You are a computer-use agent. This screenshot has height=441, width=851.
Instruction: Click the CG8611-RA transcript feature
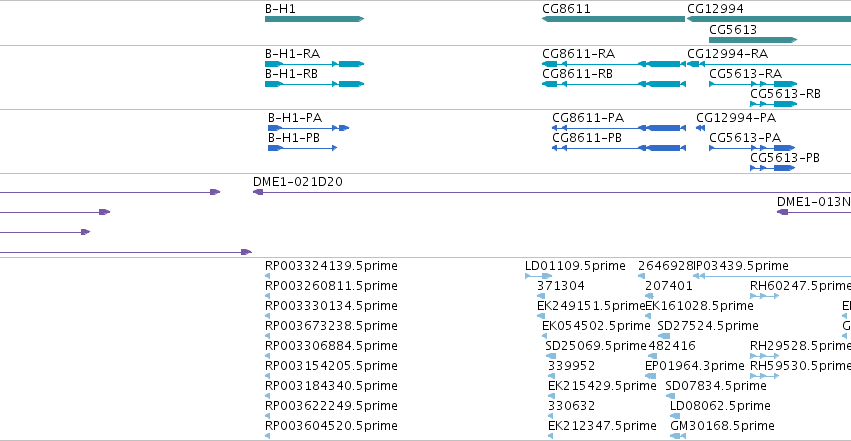point(614,64)
